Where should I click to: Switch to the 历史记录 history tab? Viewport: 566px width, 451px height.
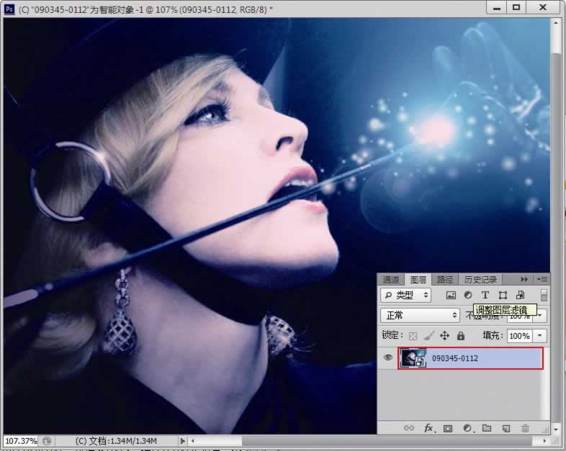[x=481, y=279]
